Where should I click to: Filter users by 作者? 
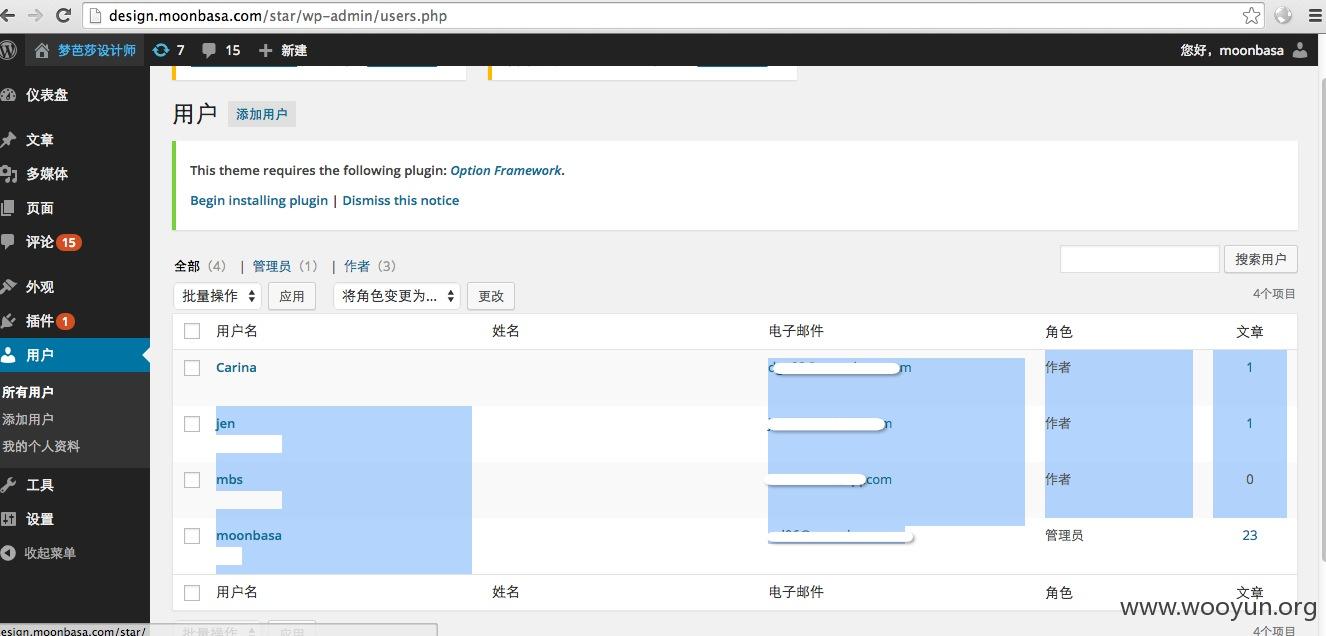coord(357,266)
